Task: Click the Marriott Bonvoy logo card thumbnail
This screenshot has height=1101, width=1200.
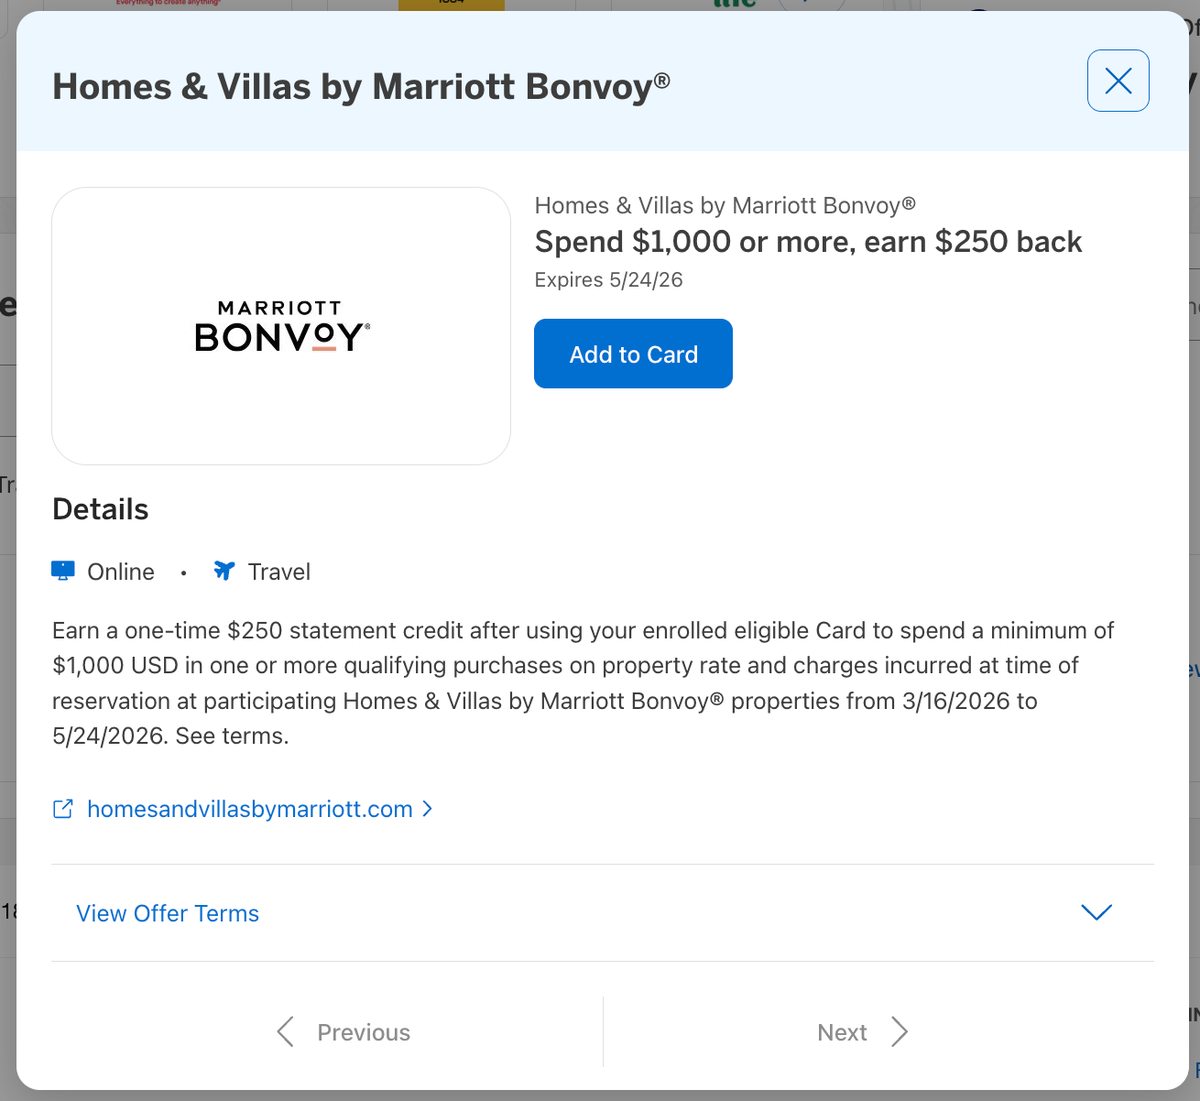Action: [x=280, y=325]
